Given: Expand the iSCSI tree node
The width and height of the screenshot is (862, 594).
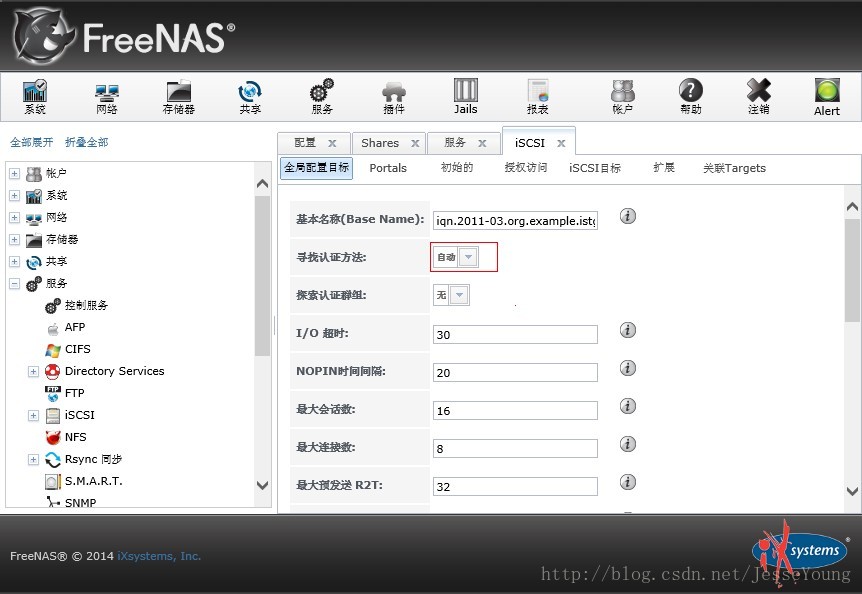Looking at the screenshot, I should click(x=33, y=415).
